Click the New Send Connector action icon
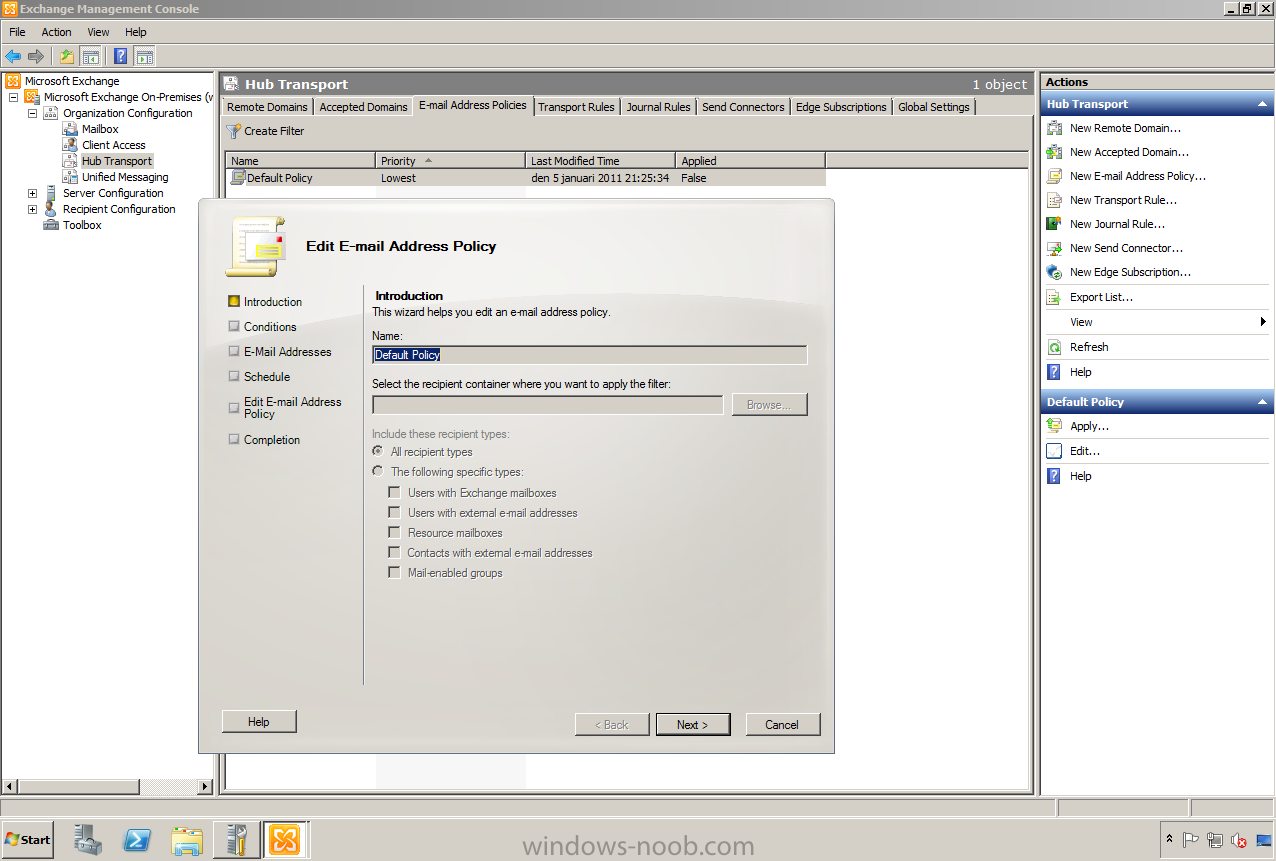Screen dimensions: 1276x861 pyautogui.click(x=1054, y=248)
